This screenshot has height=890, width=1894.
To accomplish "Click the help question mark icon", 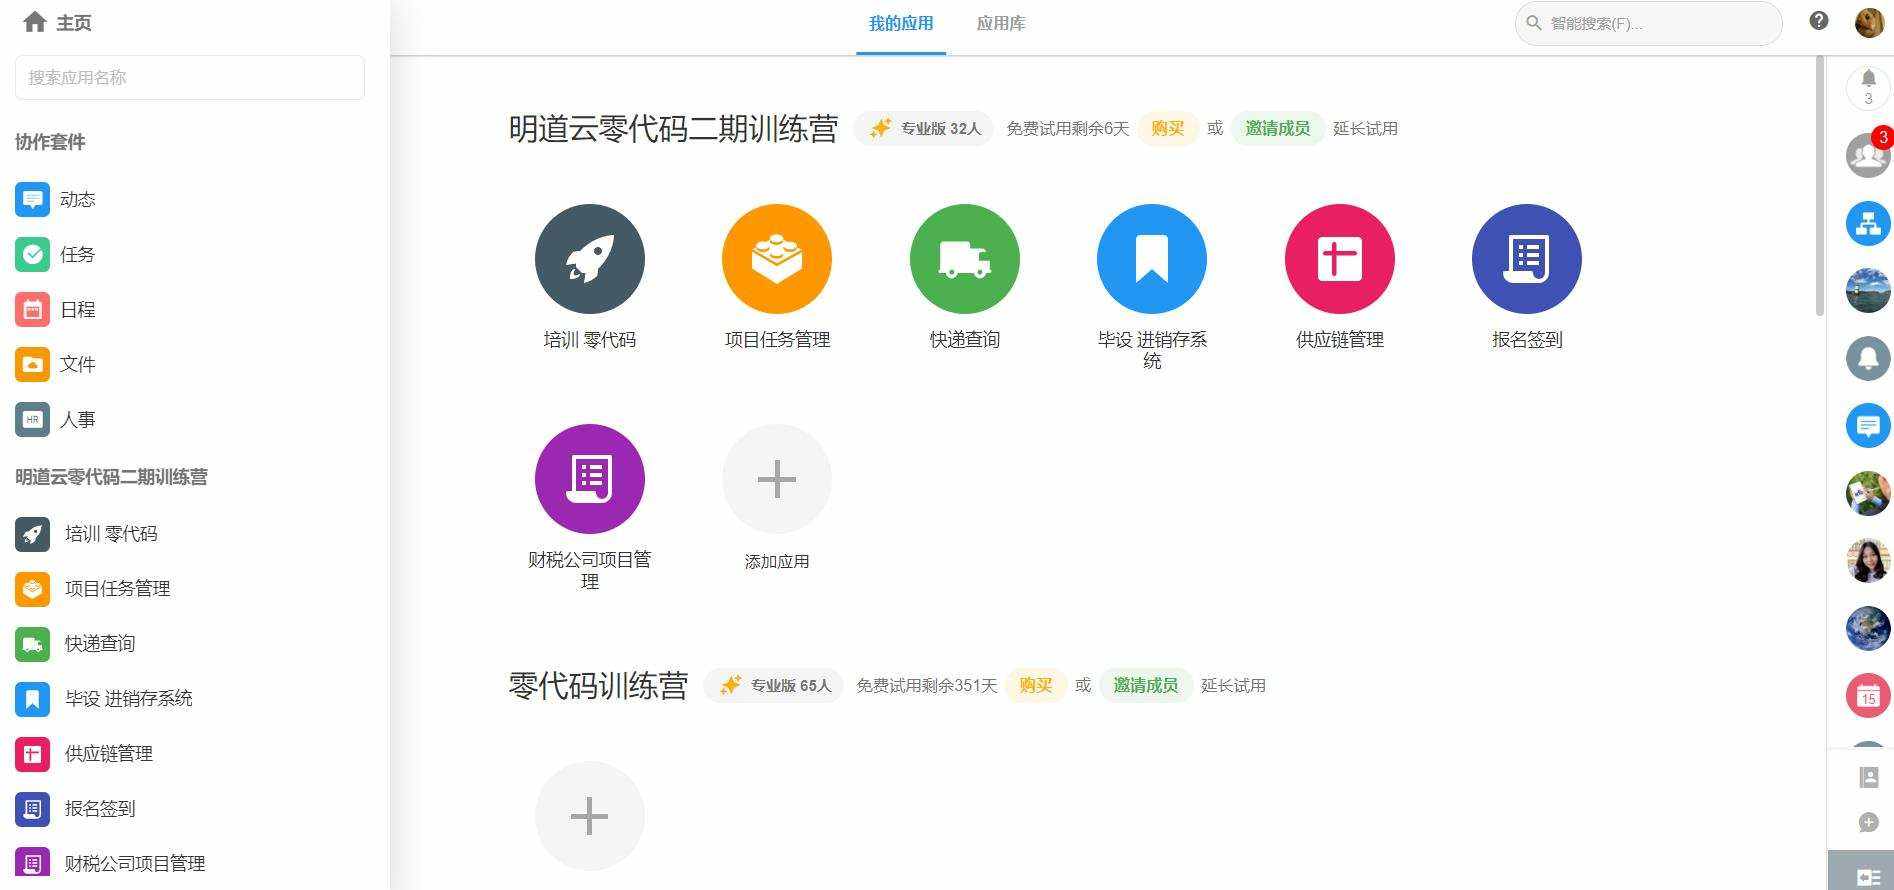I will [x=1818, y=21].
